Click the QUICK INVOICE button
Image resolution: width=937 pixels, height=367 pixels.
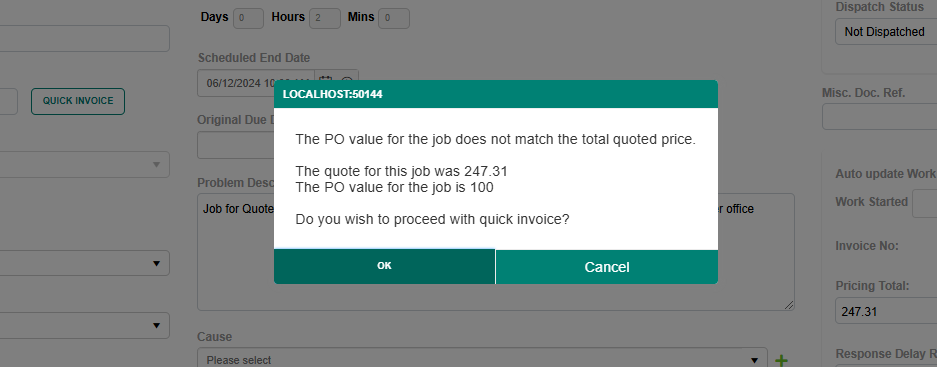[x=78, y=101]
